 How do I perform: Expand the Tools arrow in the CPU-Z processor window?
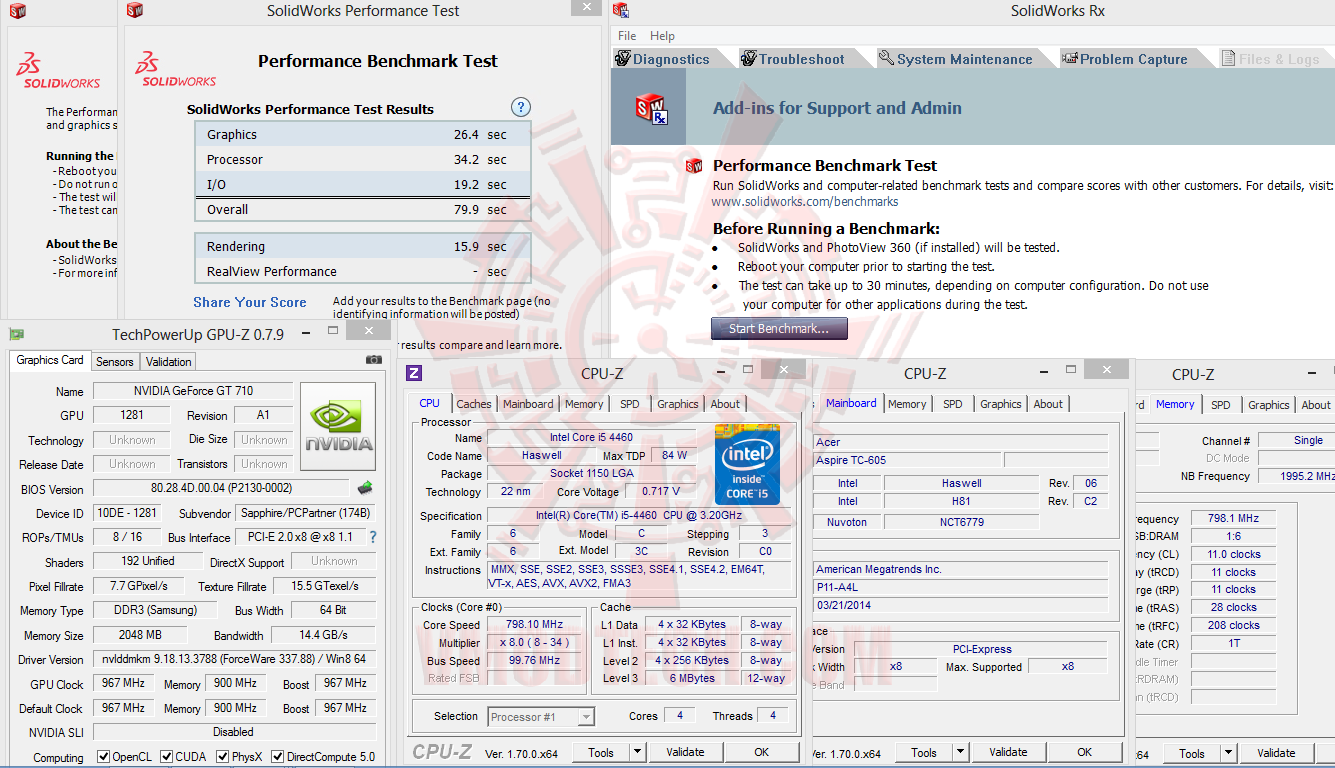637,752
